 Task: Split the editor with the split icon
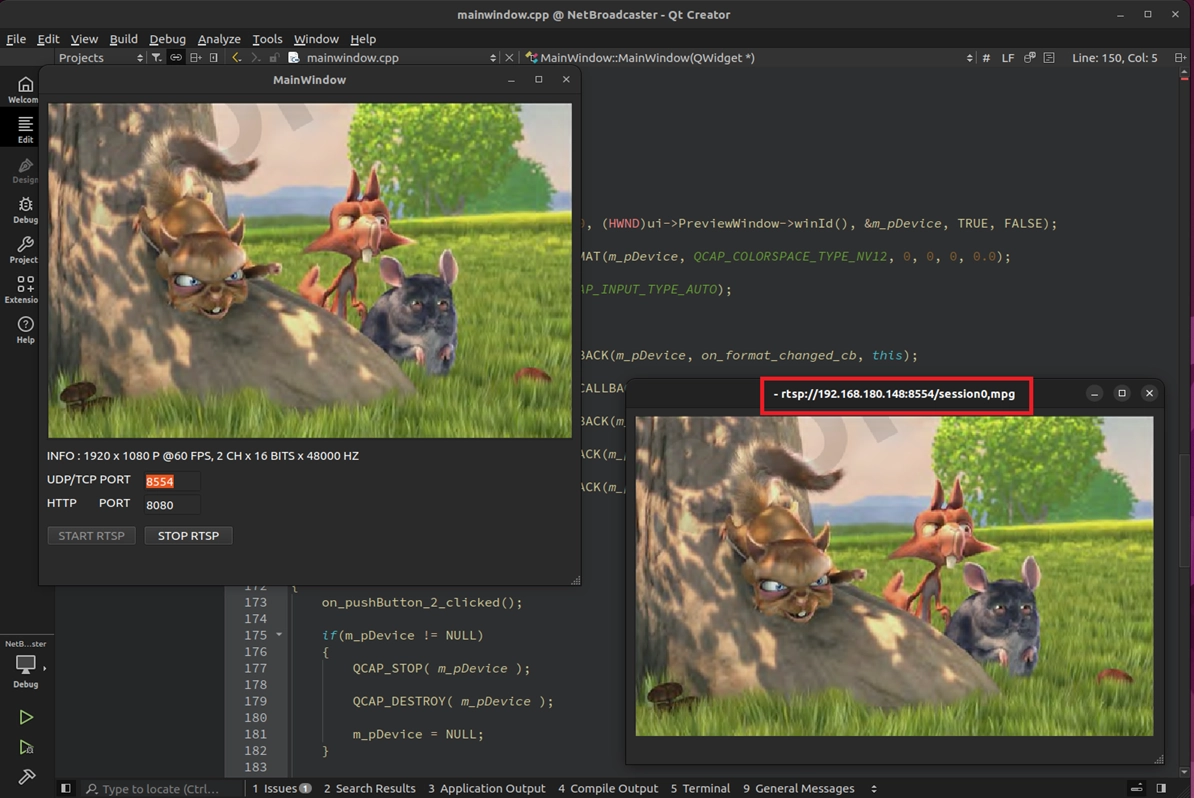[x=1180, y=58]
